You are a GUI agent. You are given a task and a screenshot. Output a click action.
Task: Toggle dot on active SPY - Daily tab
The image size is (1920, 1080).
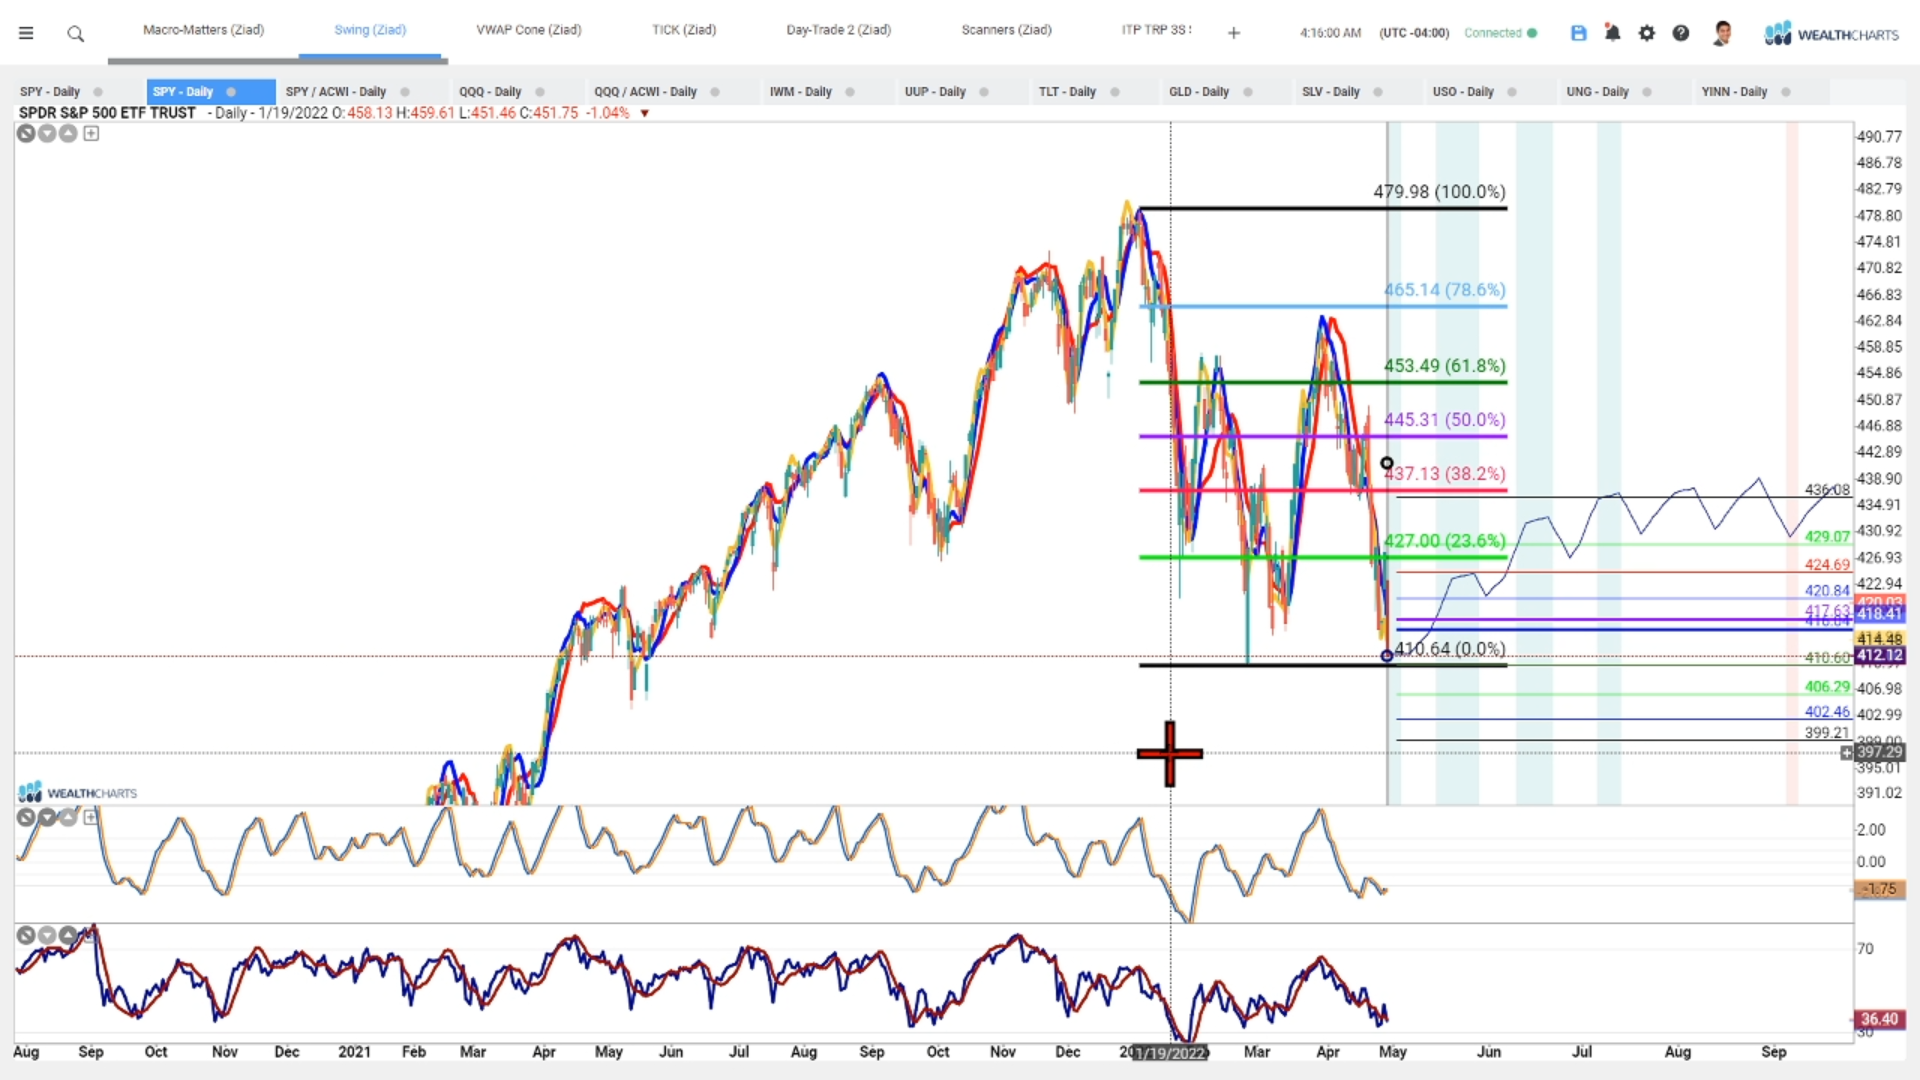click(231, 92)
